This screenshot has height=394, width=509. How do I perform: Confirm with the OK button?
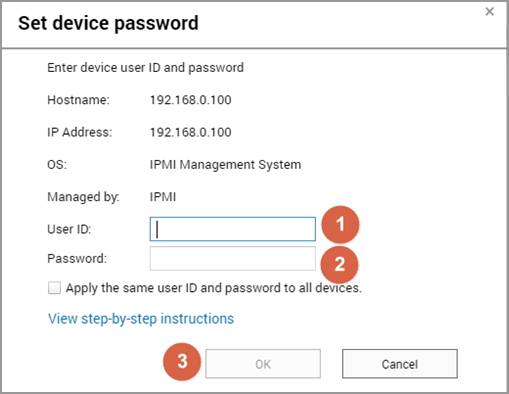(x=263, y=364)
